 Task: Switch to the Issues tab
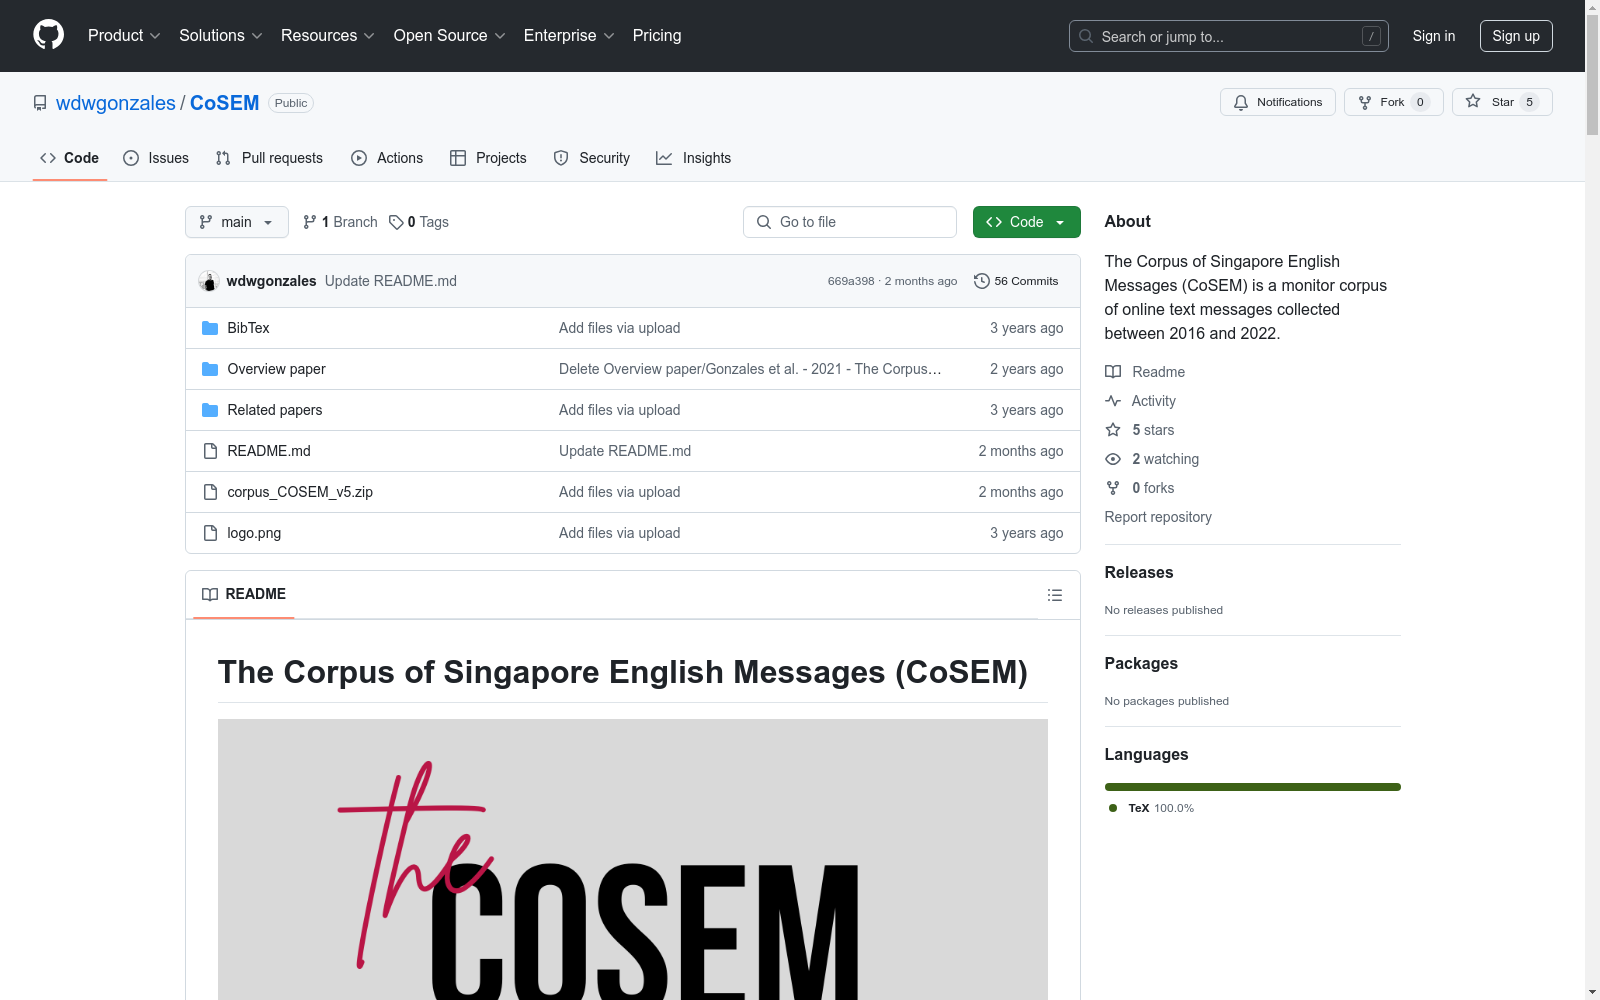coord(156,158)
